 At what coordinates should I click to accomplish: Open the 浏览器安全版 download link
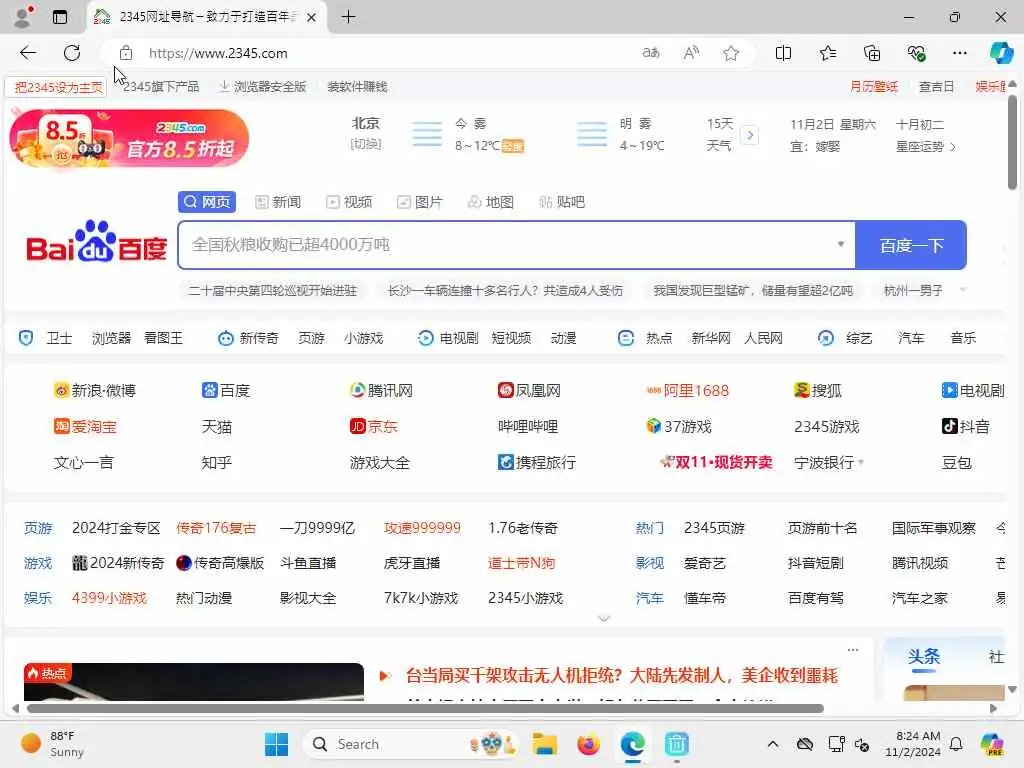click(x=263, y=86)
